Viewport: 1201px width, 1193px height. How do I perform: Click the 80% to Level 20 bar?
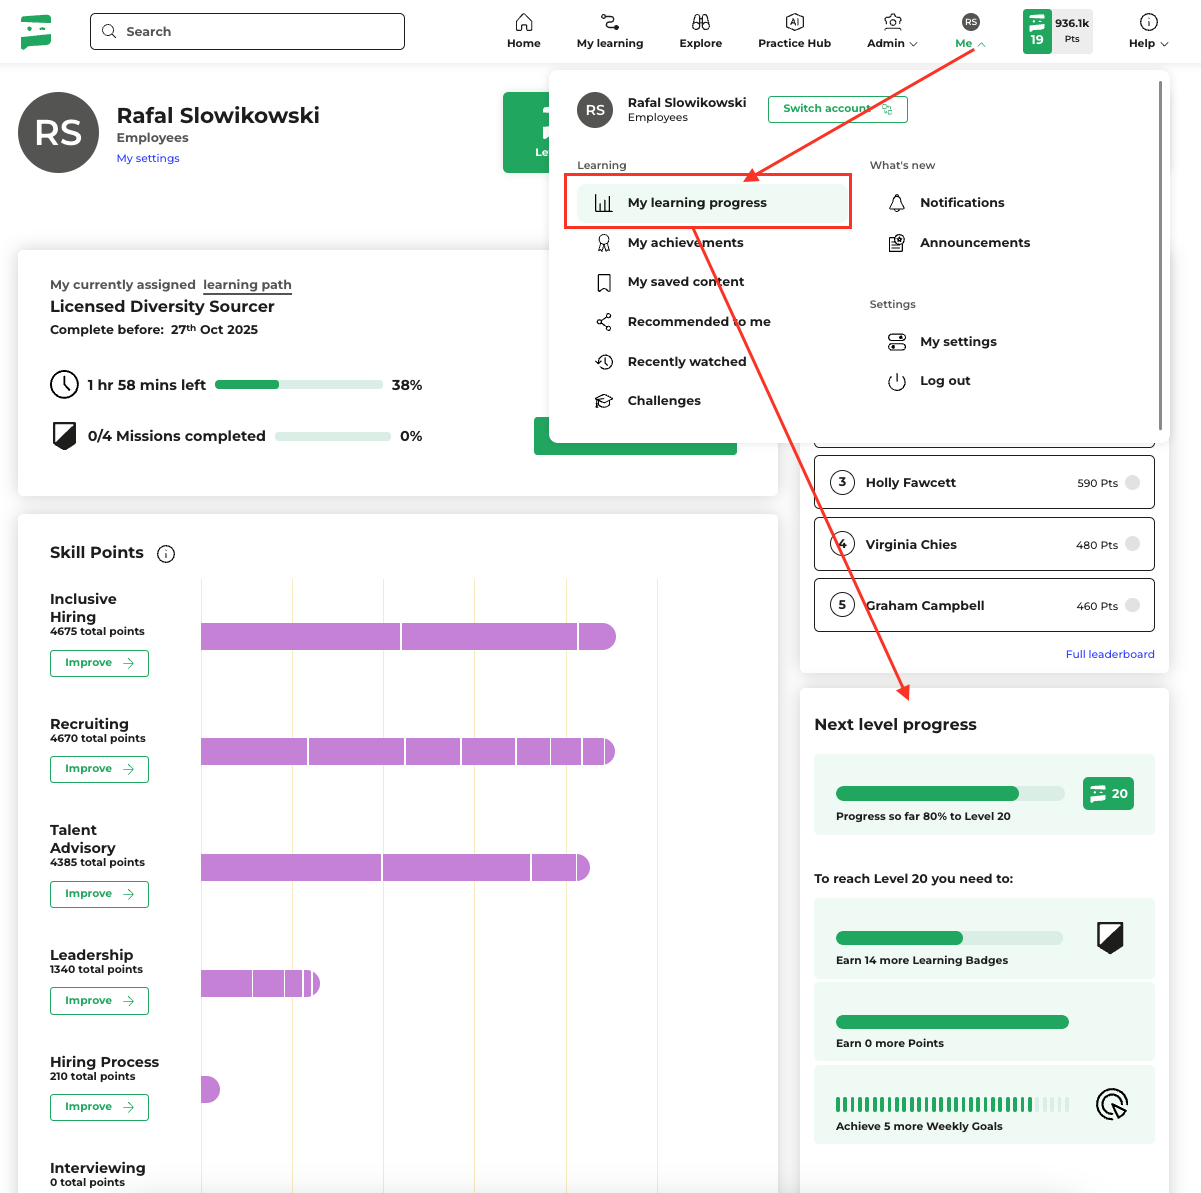(950, 794)
